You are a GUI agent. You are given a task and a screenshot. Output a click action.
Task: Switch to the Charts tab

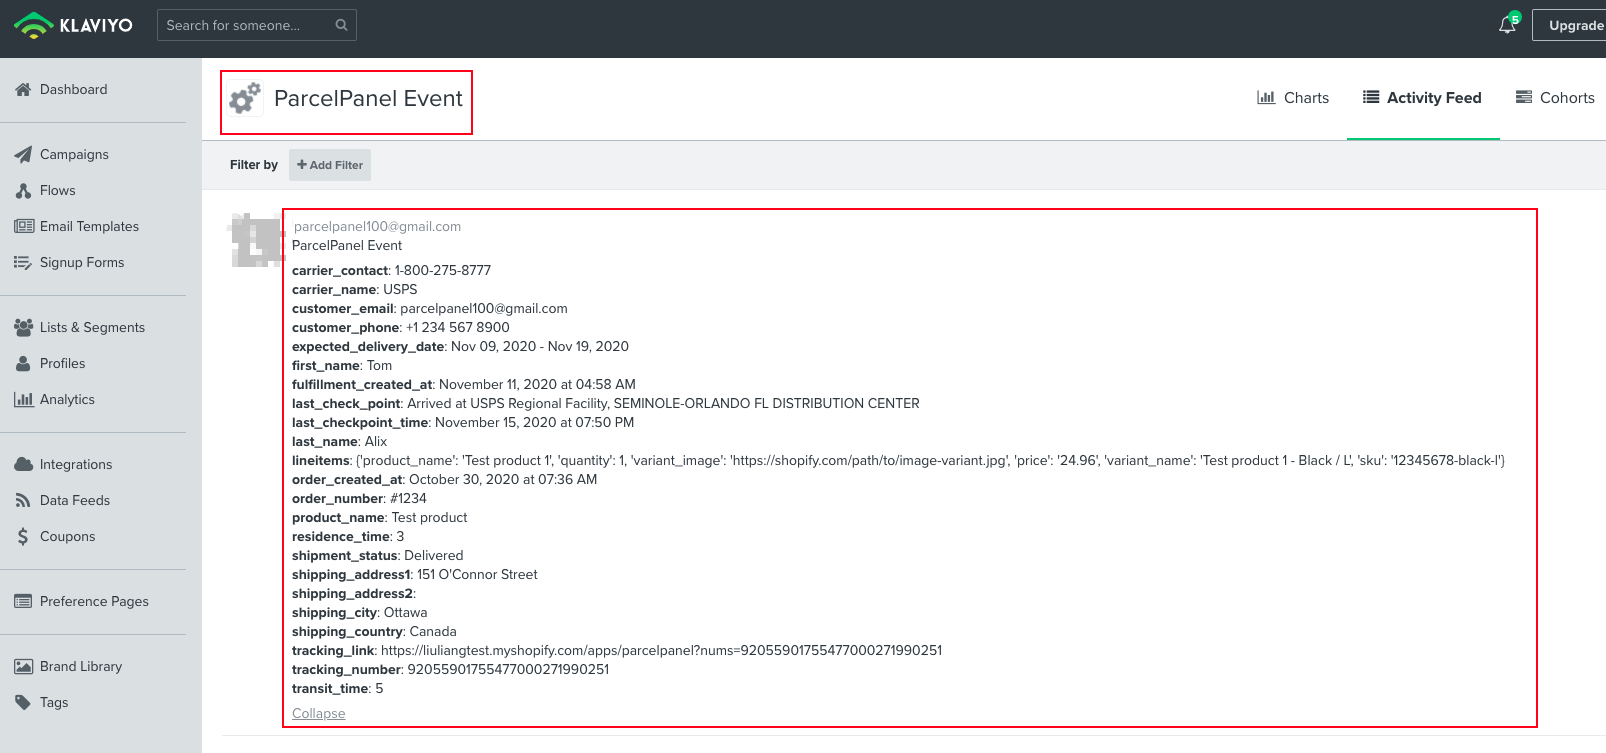(1293, 97)
